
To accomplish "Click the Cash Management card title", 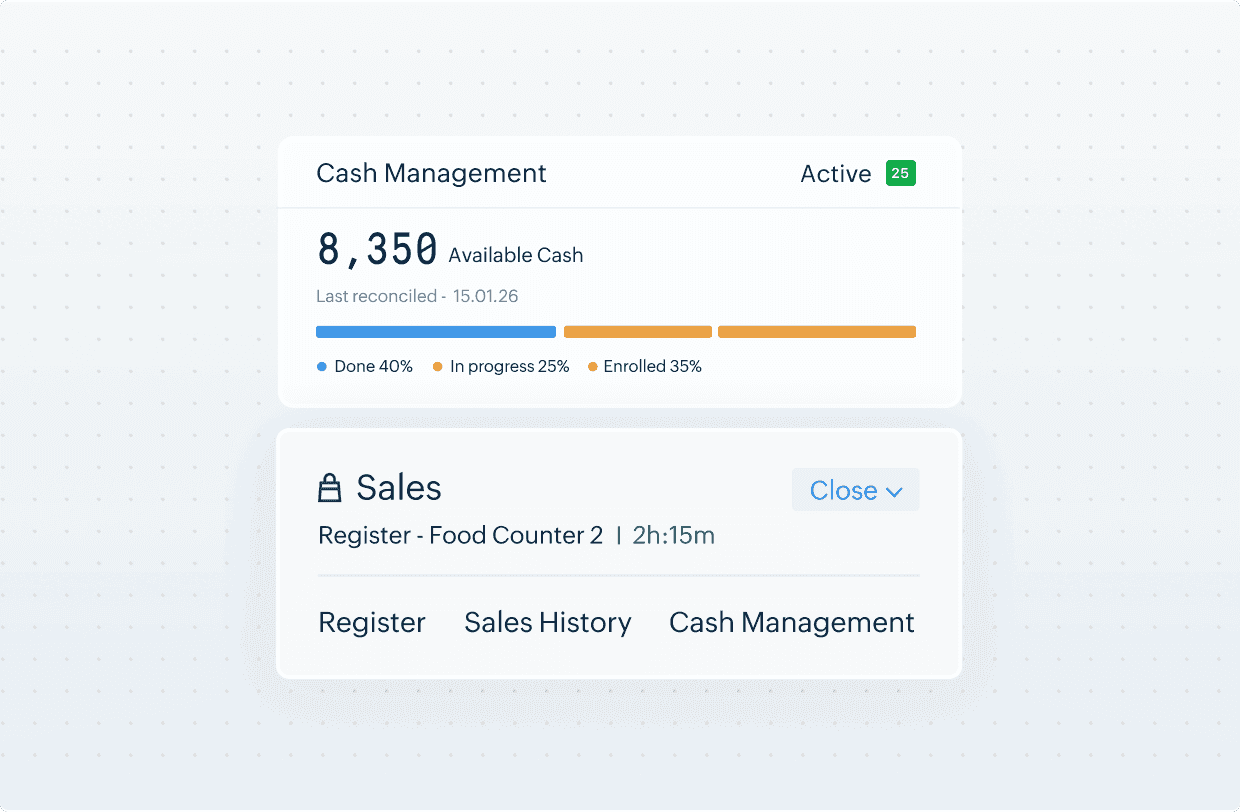I will coord(431,173).
